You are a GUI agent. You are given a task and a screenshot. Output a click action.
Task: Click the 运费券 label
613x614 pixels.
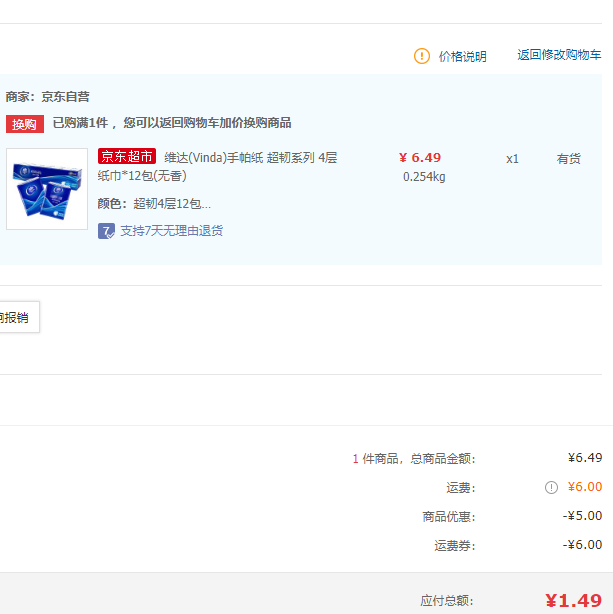455,545
